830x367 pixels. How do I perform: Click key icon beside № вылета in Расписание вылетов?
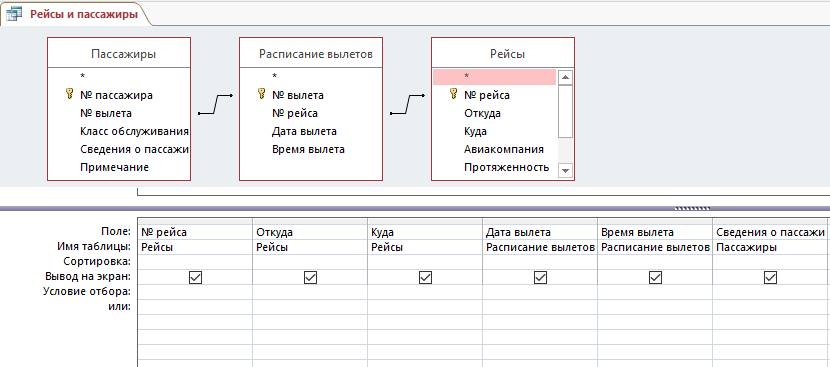click(x=261, y=95)
